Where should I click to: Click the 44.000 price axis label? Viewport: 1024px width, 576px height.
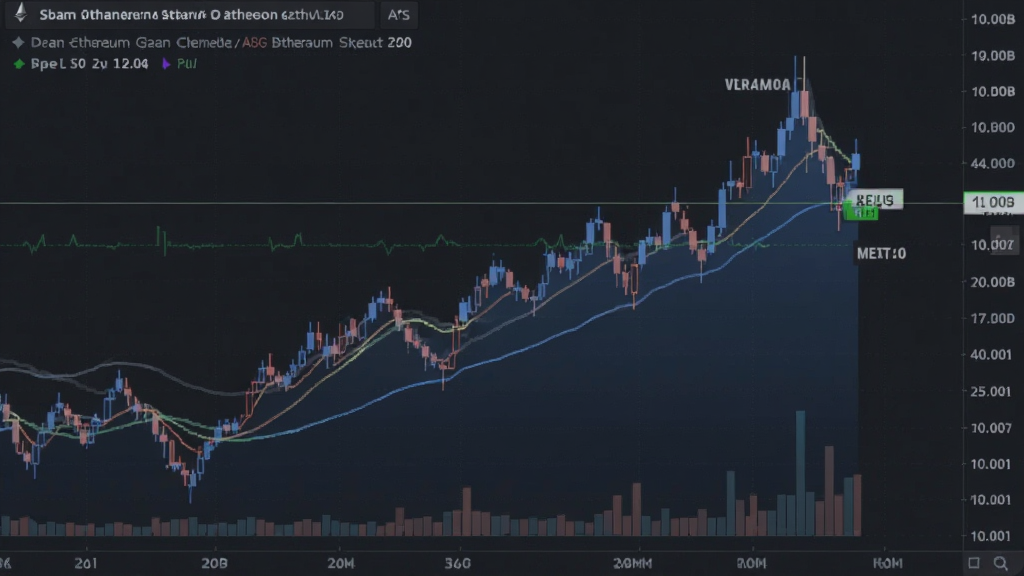(993, 163)
